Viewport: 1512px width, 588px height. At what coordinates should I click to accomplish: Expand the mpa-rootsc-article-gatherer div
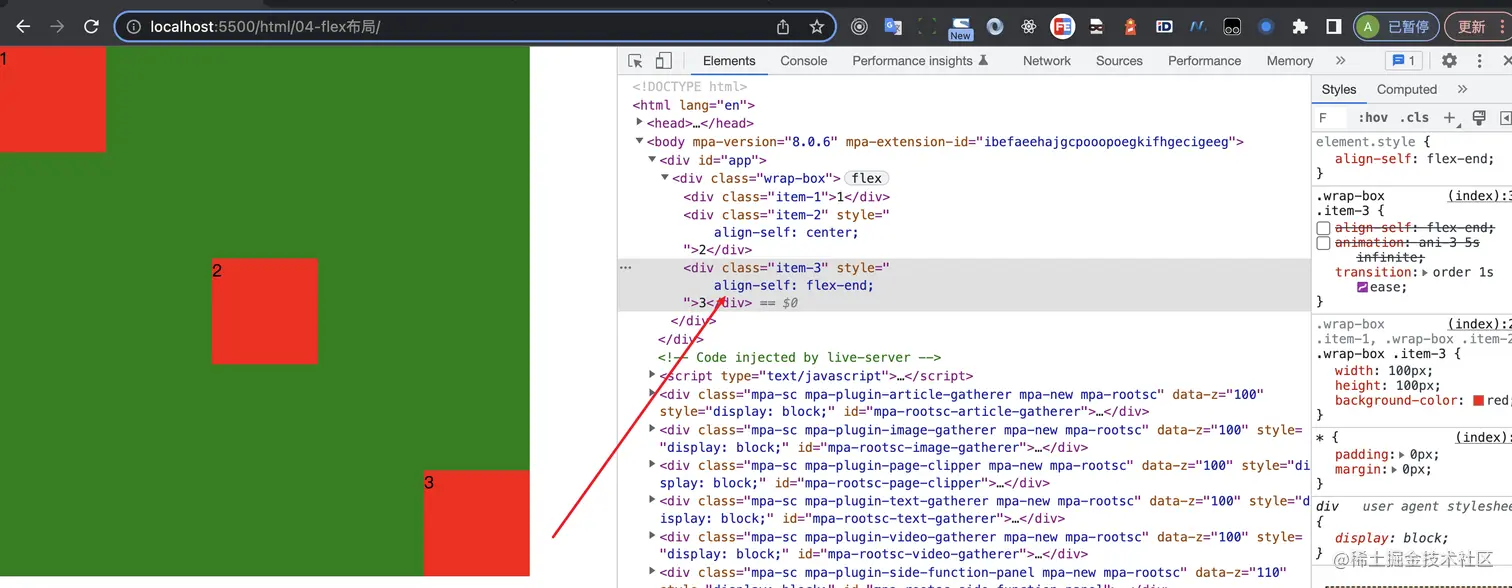coord(653,393)
